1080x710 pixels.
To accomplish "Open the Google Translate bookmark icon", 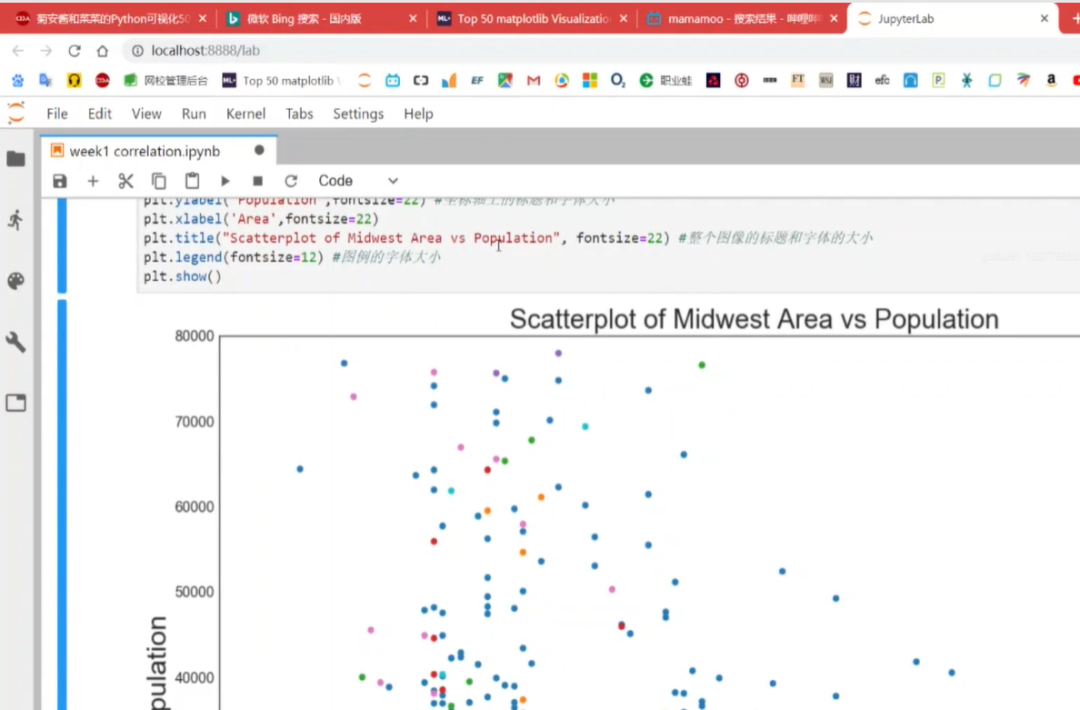I will 45,81.
